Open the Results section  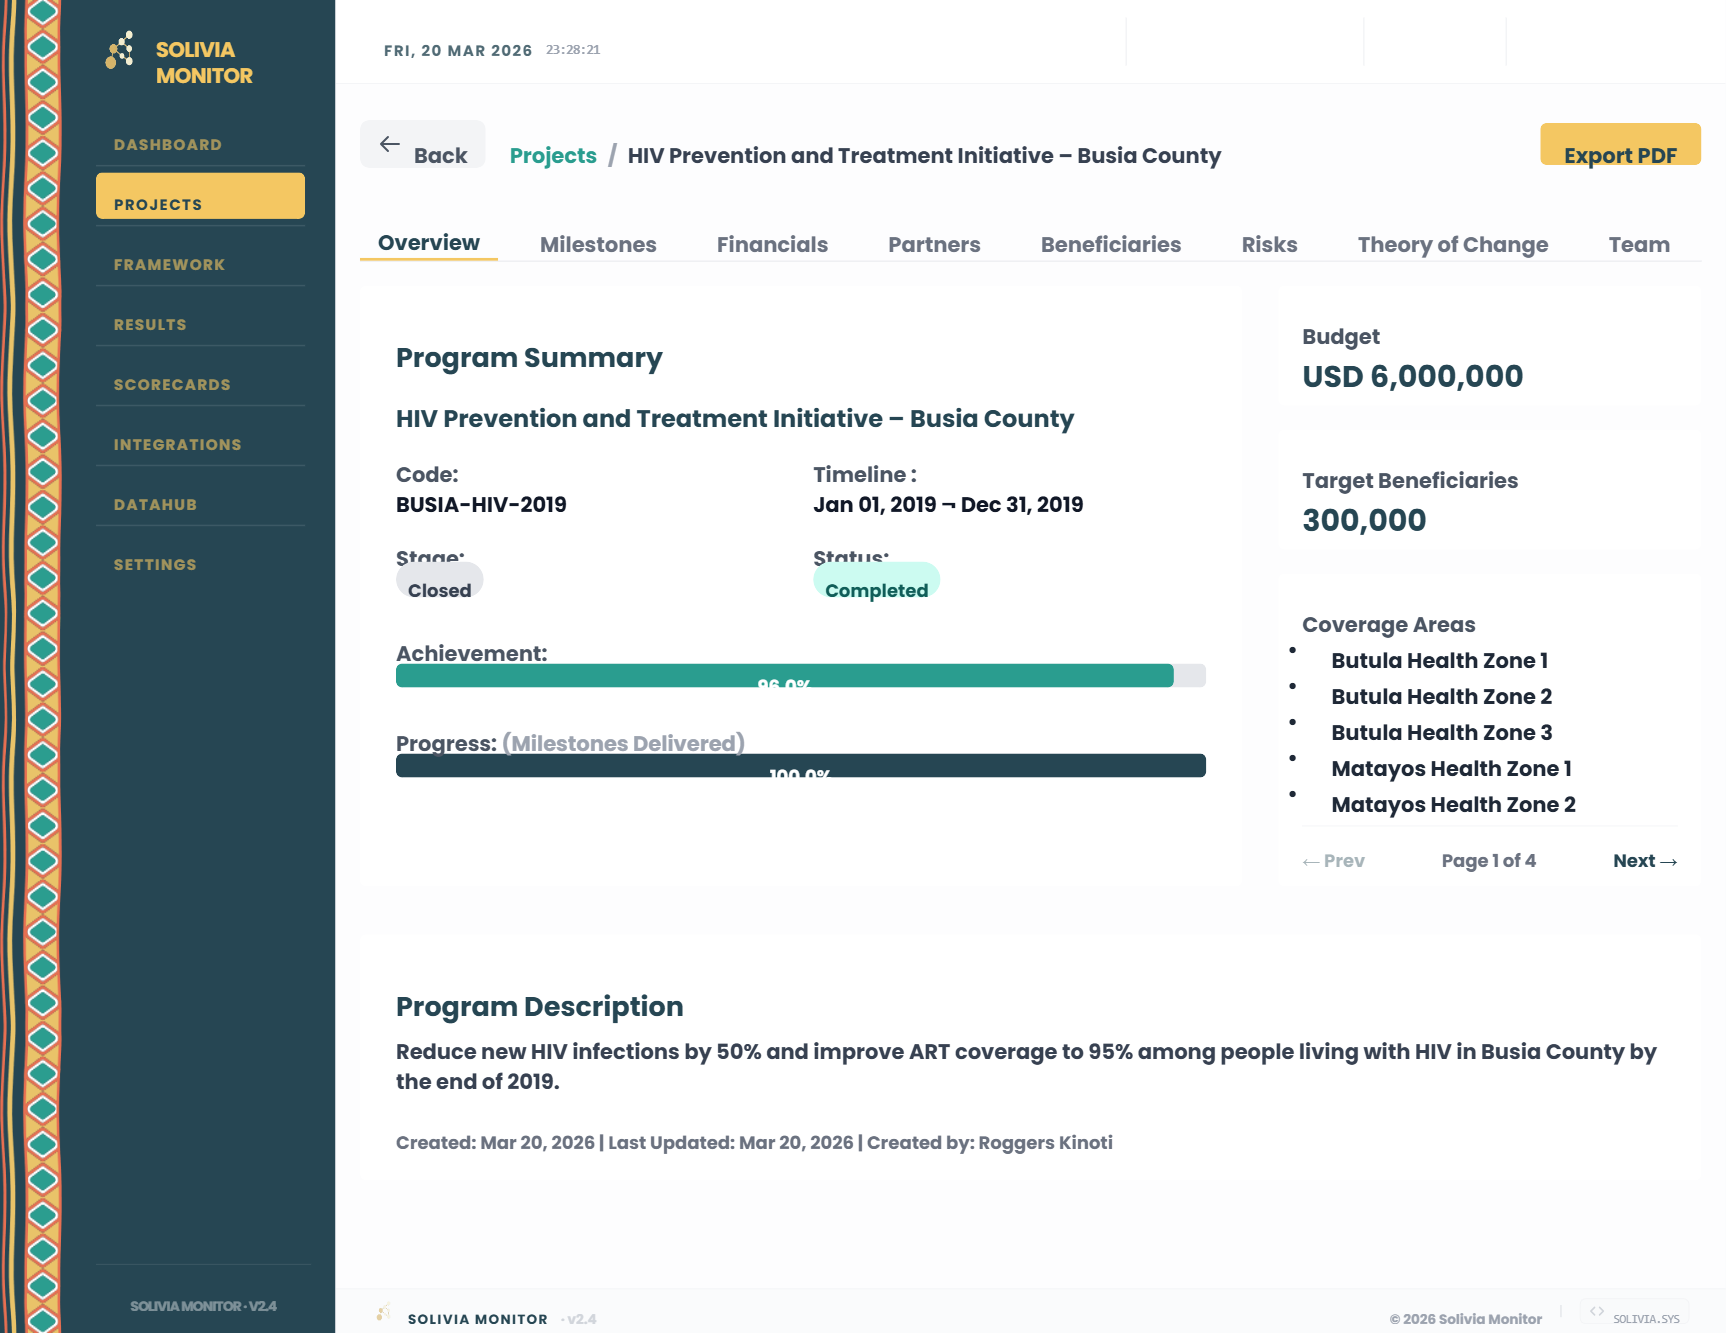(x=150, y=324)
